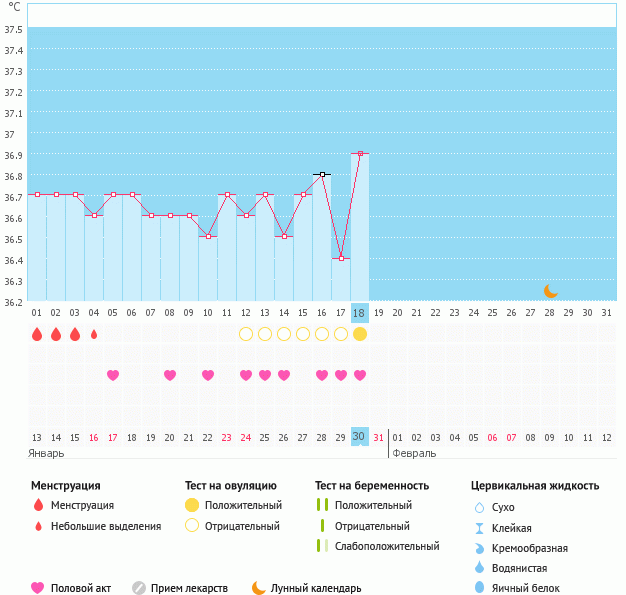626x595 pixels.
Task: Click the highlighted calendar date 30
Action: 360,437
